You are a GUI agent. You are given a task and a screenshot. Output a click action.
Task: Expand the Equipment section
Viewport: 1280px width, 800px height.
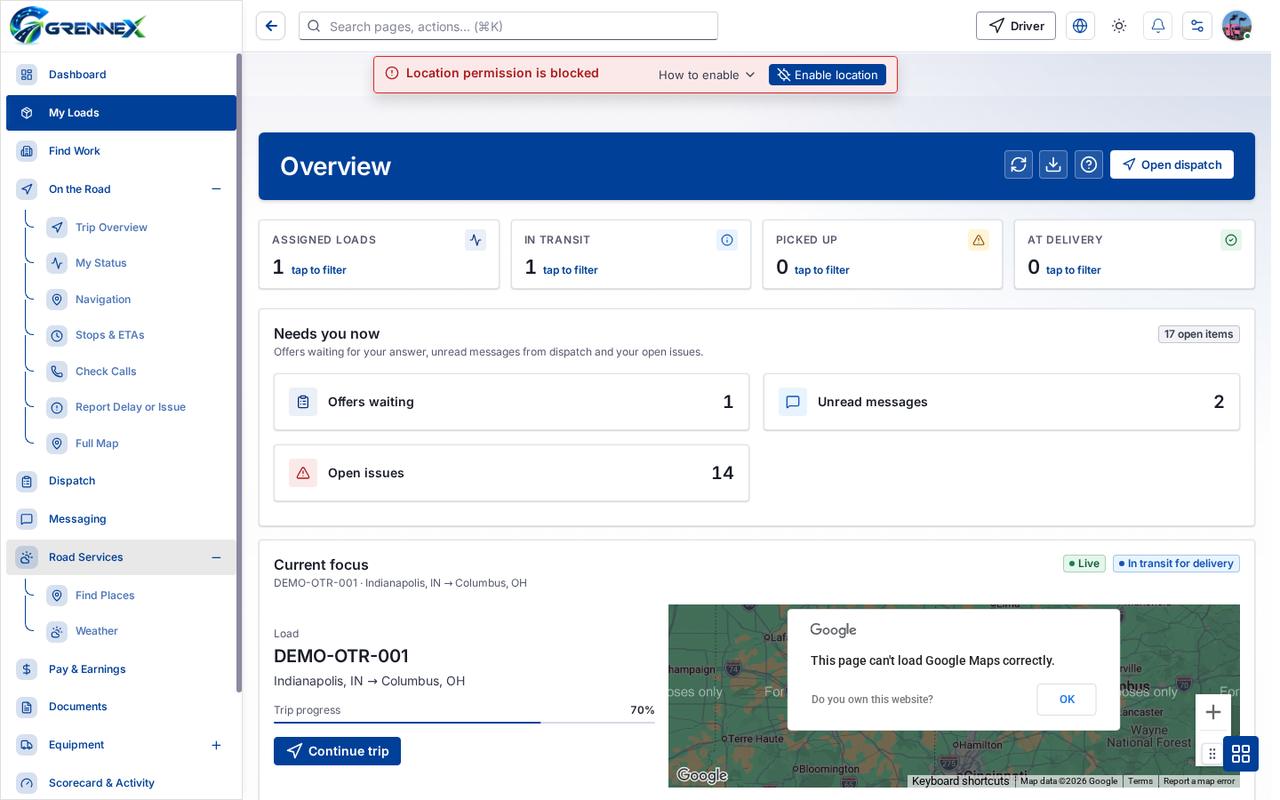click(216, 745)
